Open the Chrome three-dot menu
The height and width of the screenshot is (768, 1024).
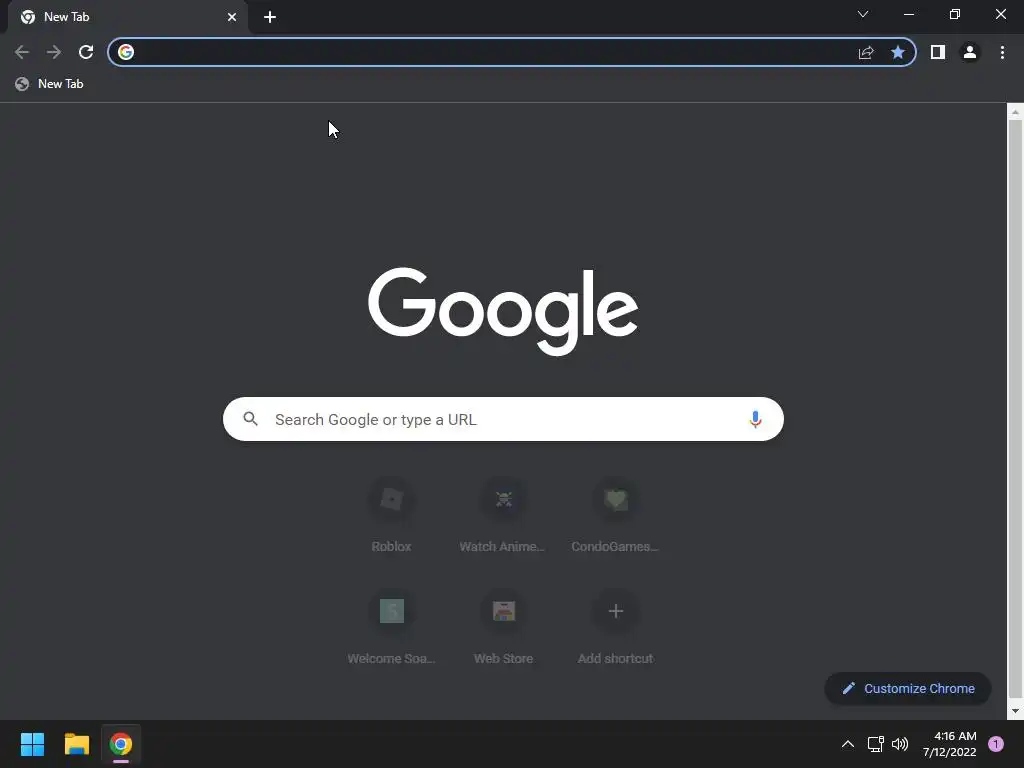[x=1002, y=52]
